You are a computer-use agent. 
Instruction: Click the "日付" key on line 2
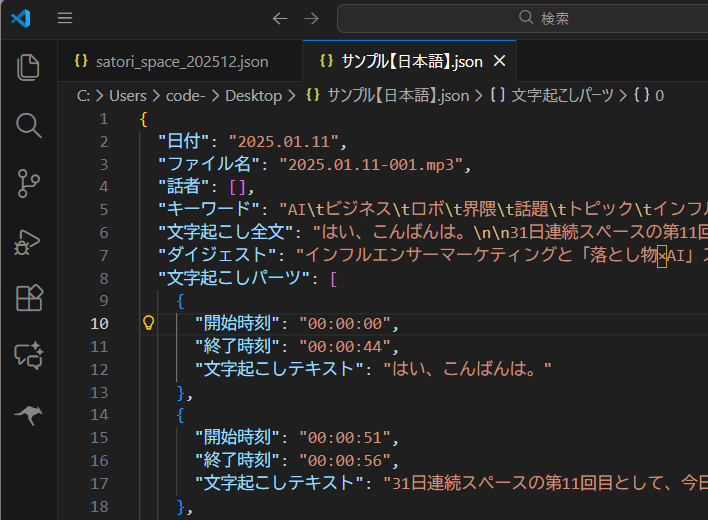[184, 142]
